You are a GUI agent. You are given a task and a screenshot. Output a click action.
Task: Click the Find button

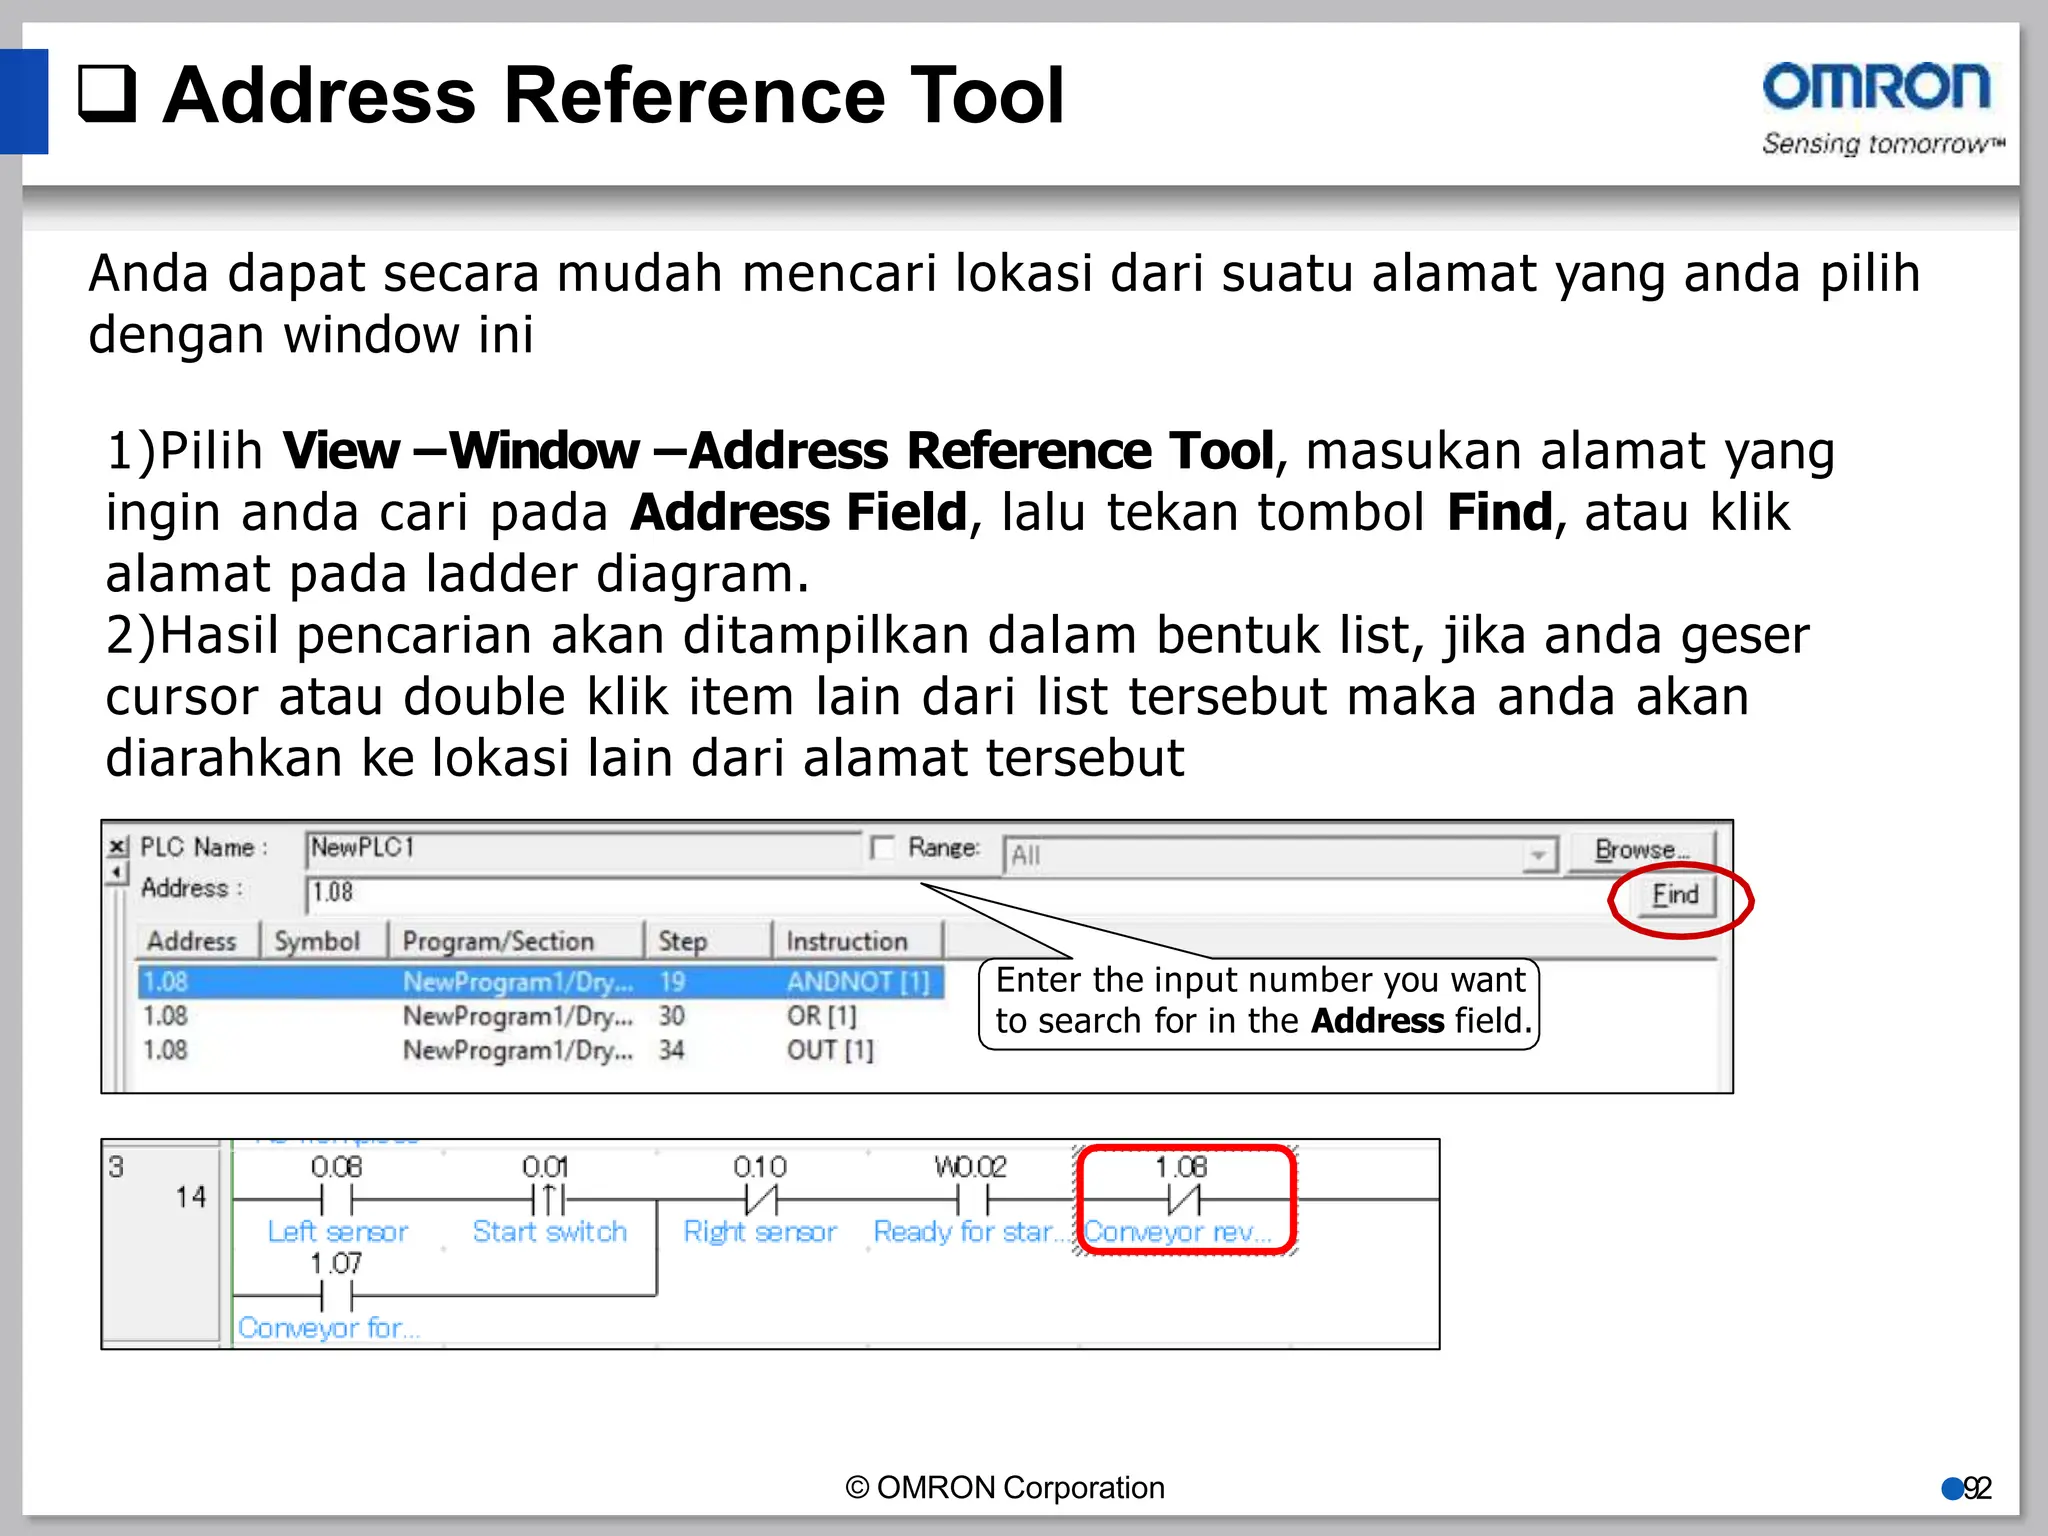point(1675,895)
